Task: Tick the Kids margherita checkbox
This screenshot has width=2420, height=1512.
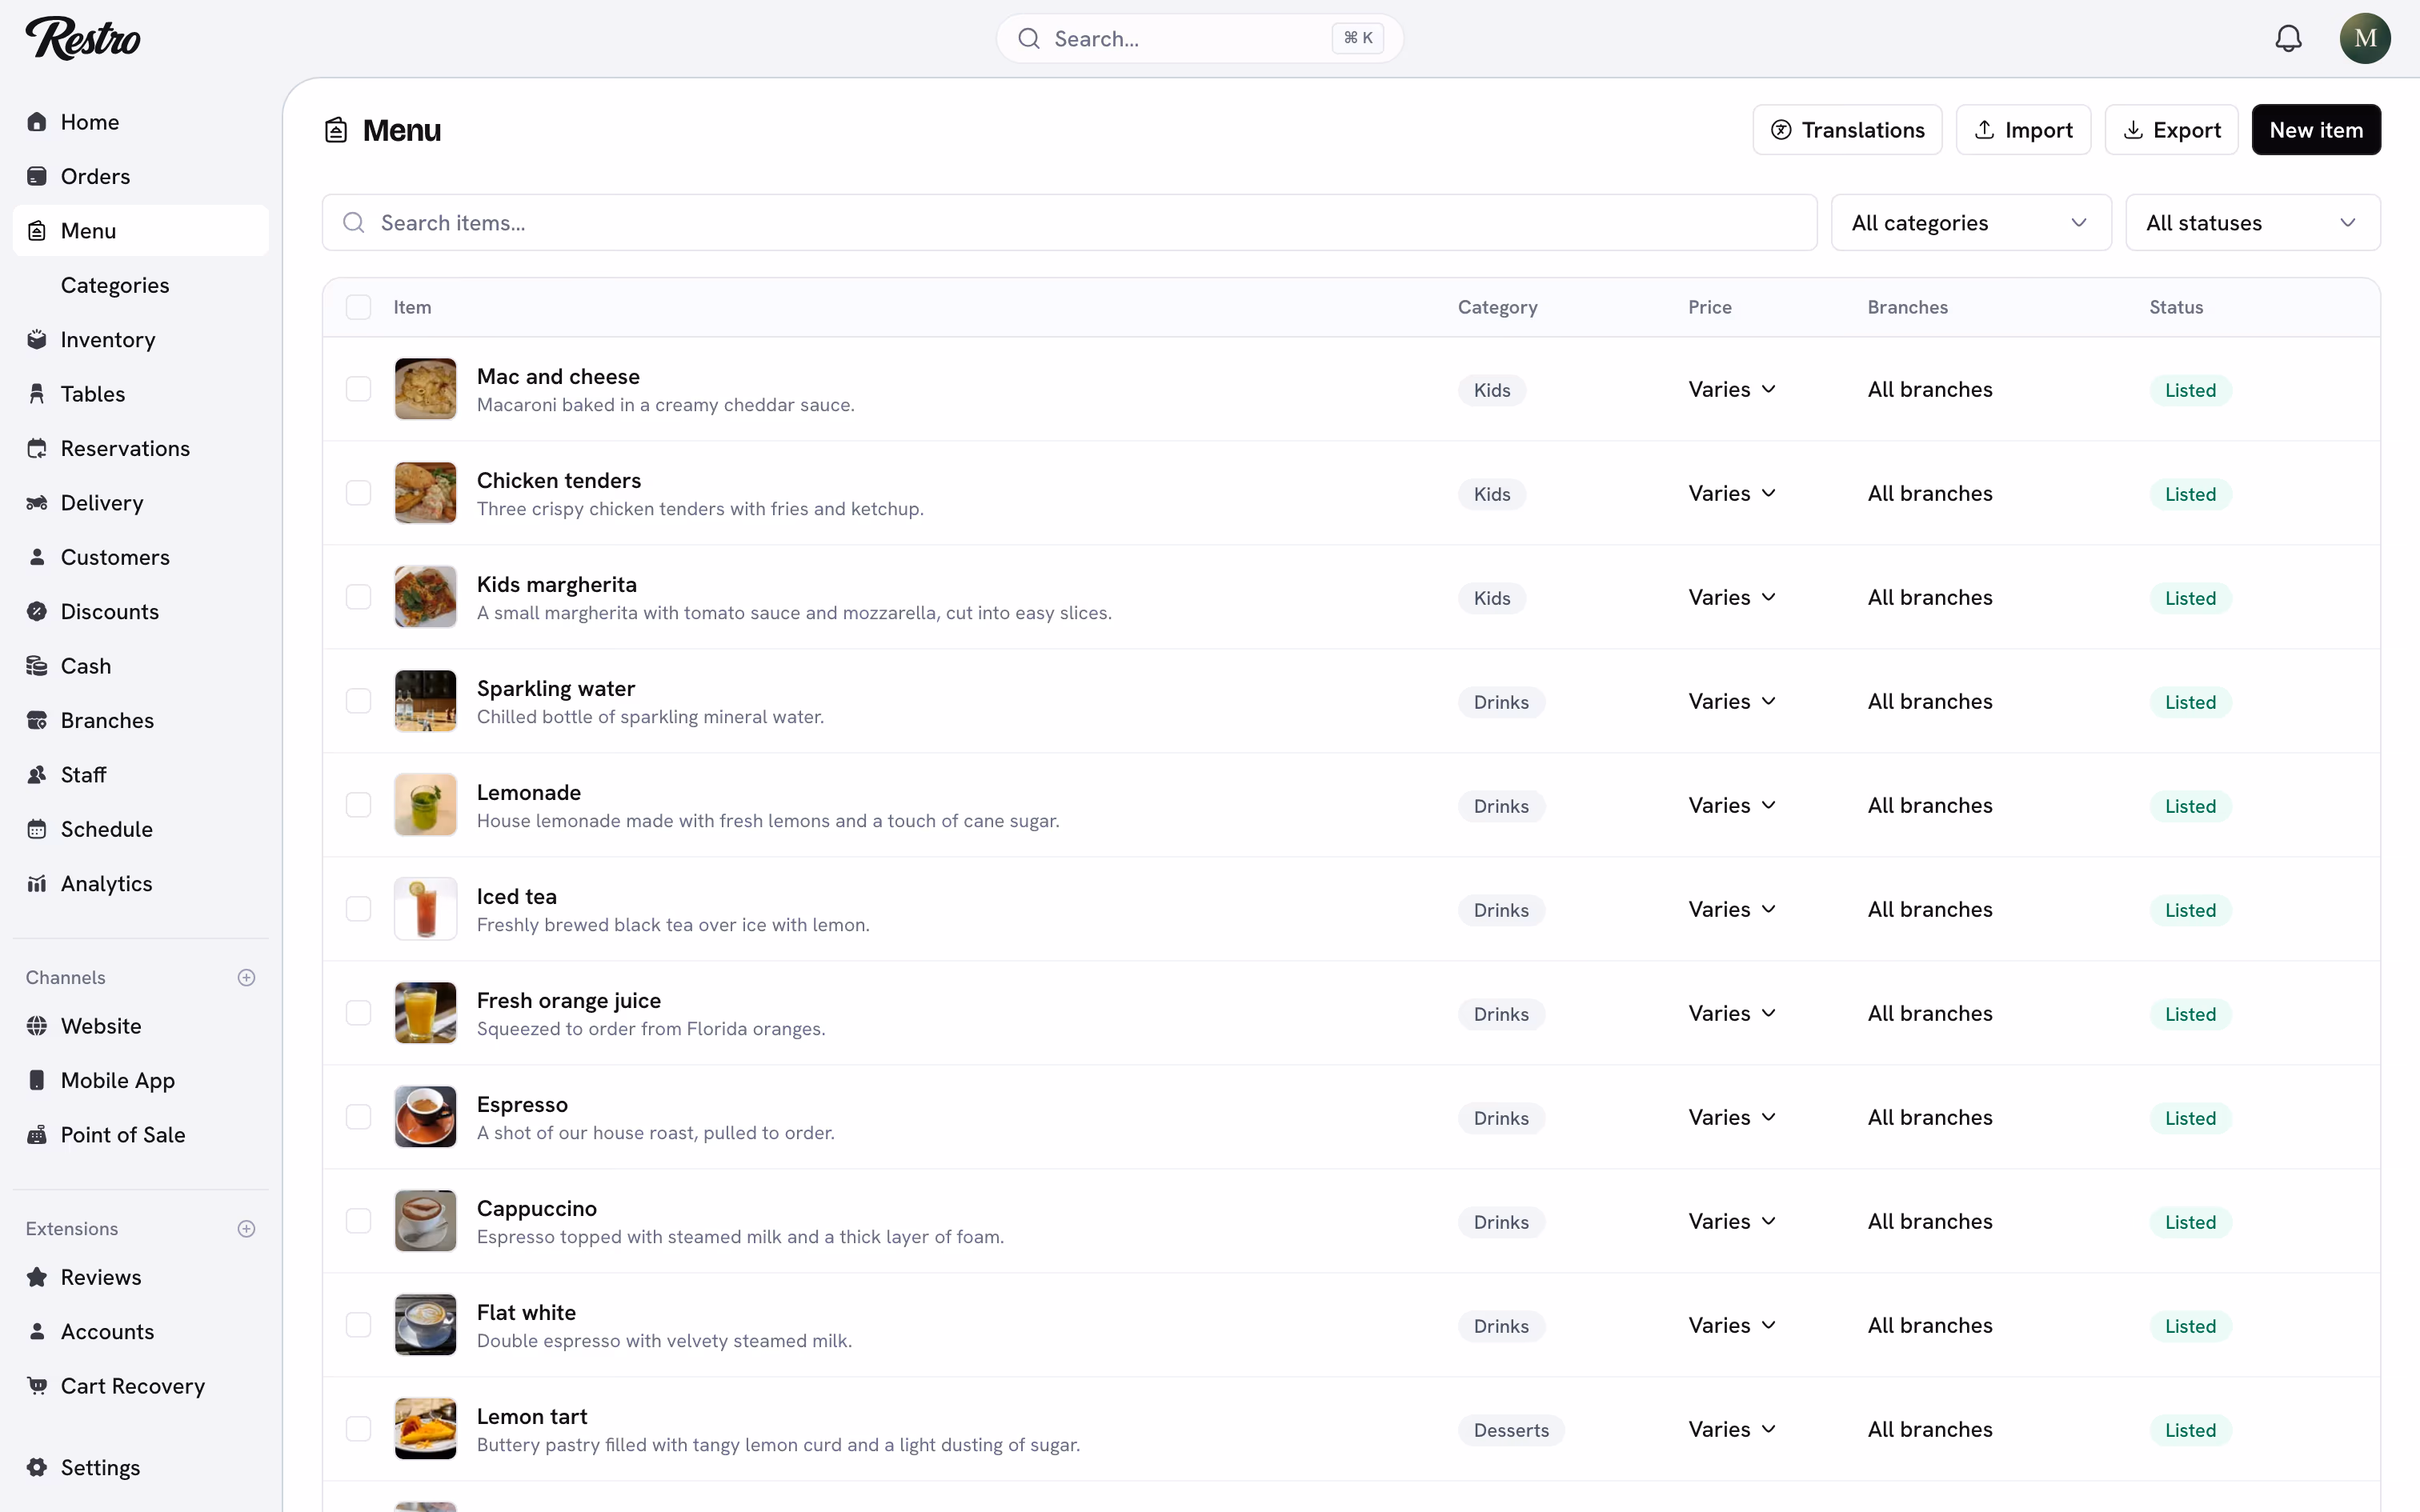Action: (358, 597)
